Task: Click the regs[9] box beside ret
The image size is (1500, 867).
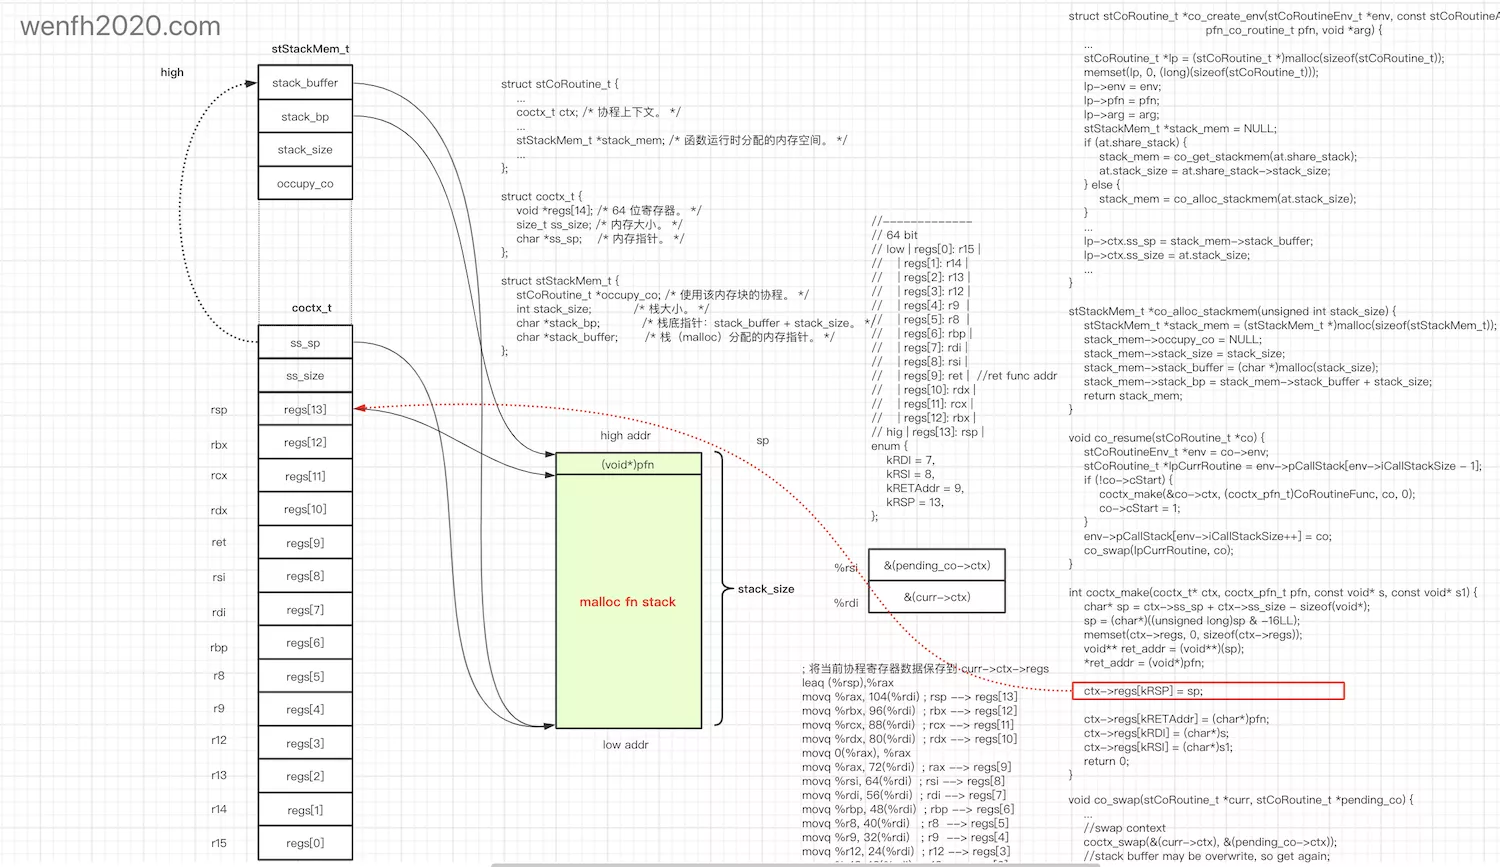Action: [x=305, y=543]
